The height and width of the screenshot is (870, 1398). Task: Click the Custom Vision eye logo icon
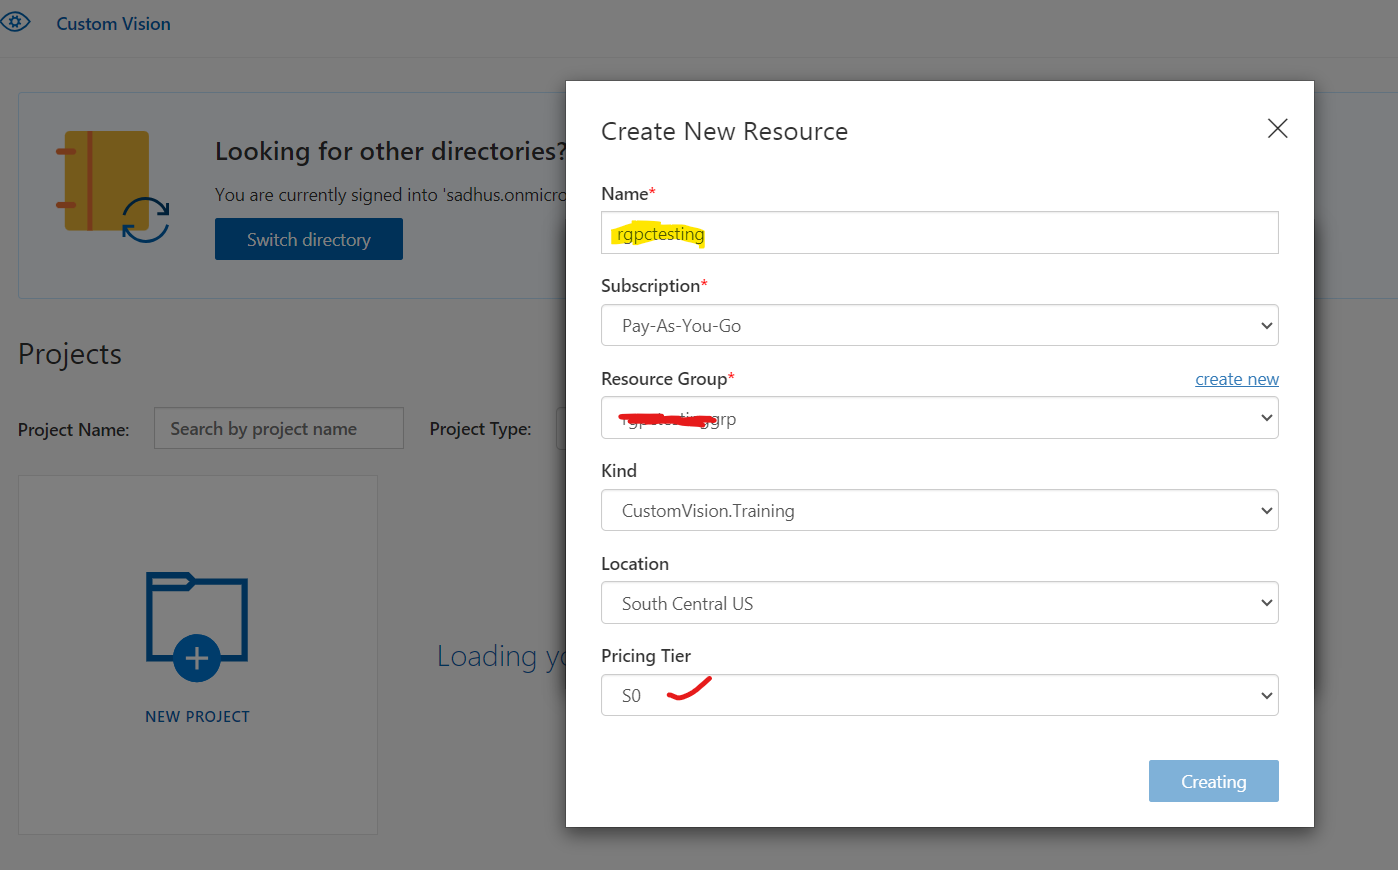point(16,22)
